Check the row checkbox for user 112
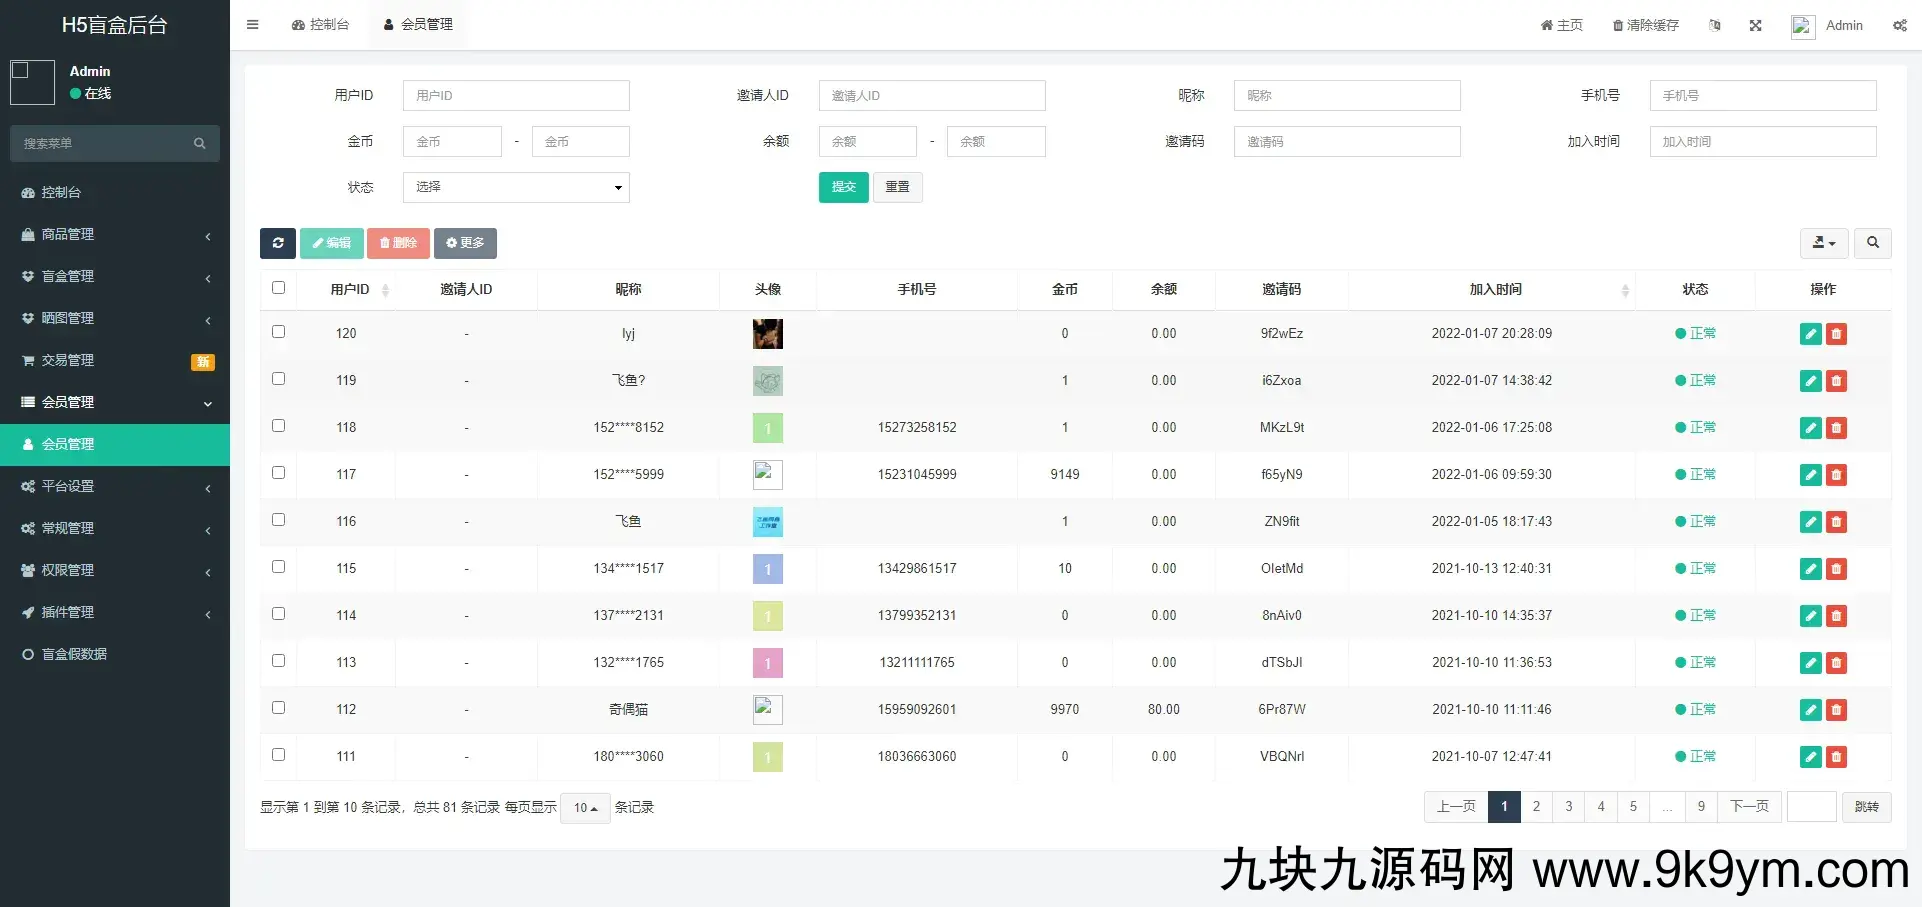 (x=279, y=707)
